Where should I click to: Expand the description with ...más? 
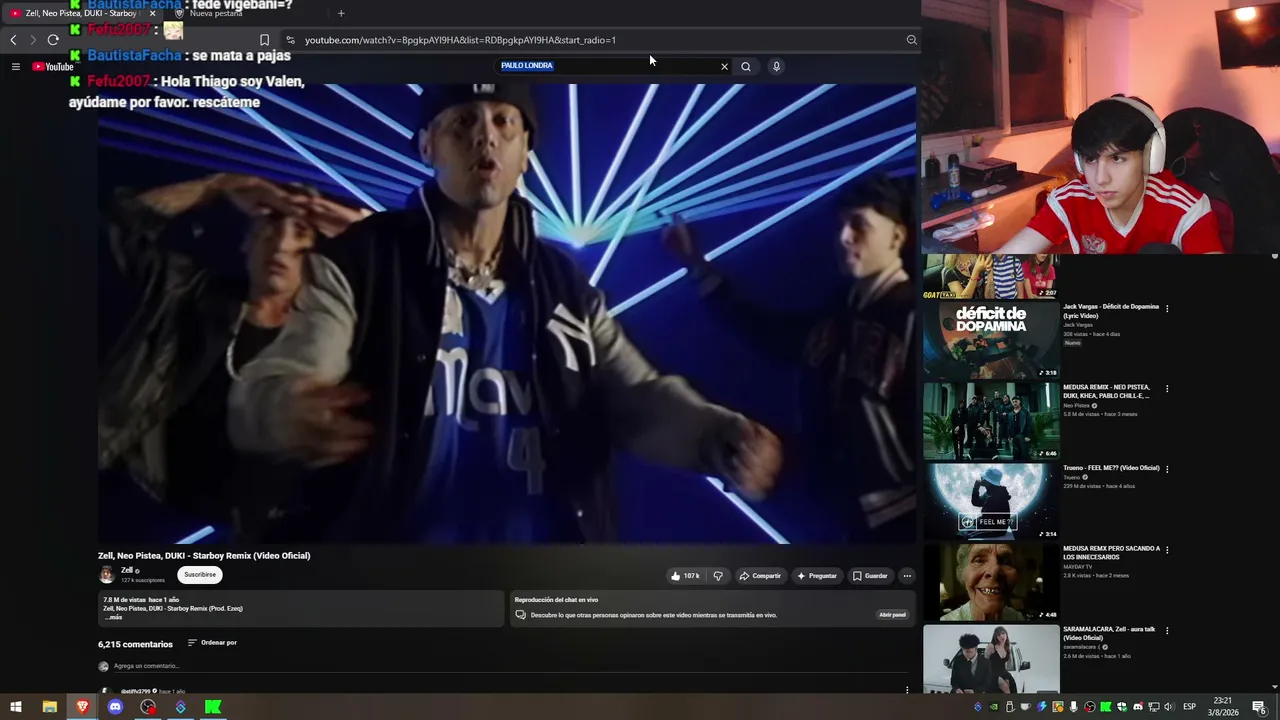point(113,617)
